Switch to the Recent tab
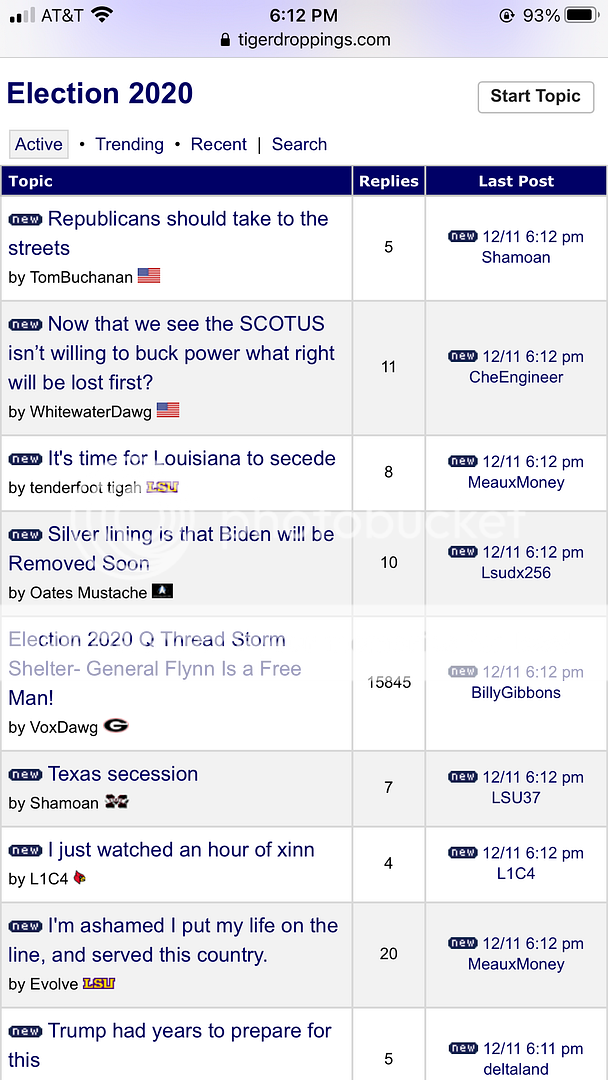Screen dimensions: 608x1080 click(x=218, y=144)
